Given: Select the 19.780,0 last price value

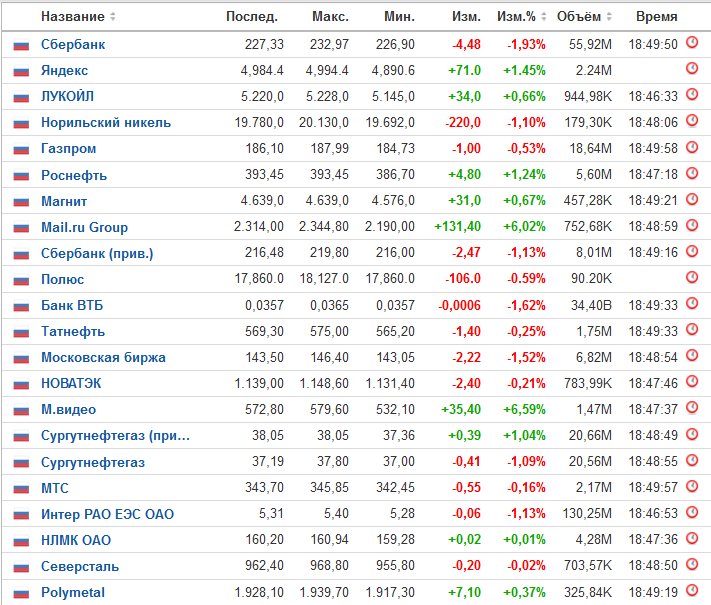Looking at the screenshot, I should (259, 122).
